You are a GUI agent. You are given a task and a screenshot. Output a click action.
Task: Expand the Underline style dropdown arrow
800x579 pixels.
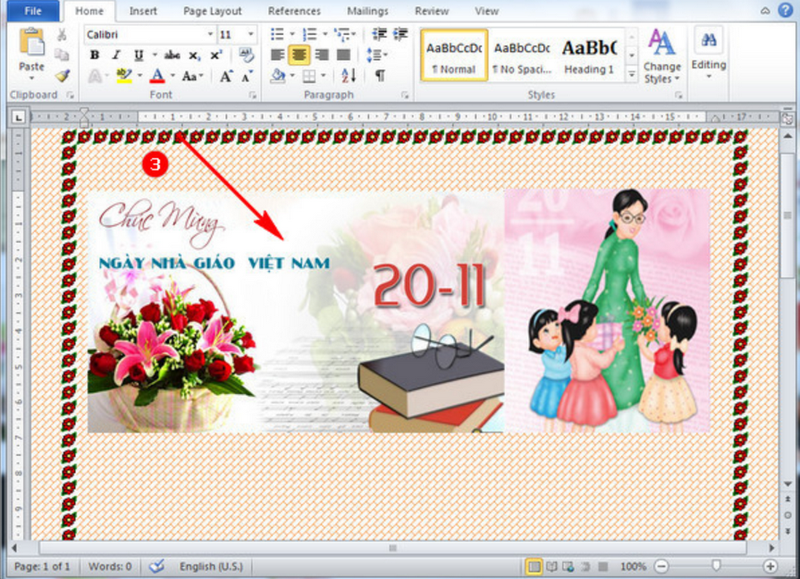pos(153,54)
